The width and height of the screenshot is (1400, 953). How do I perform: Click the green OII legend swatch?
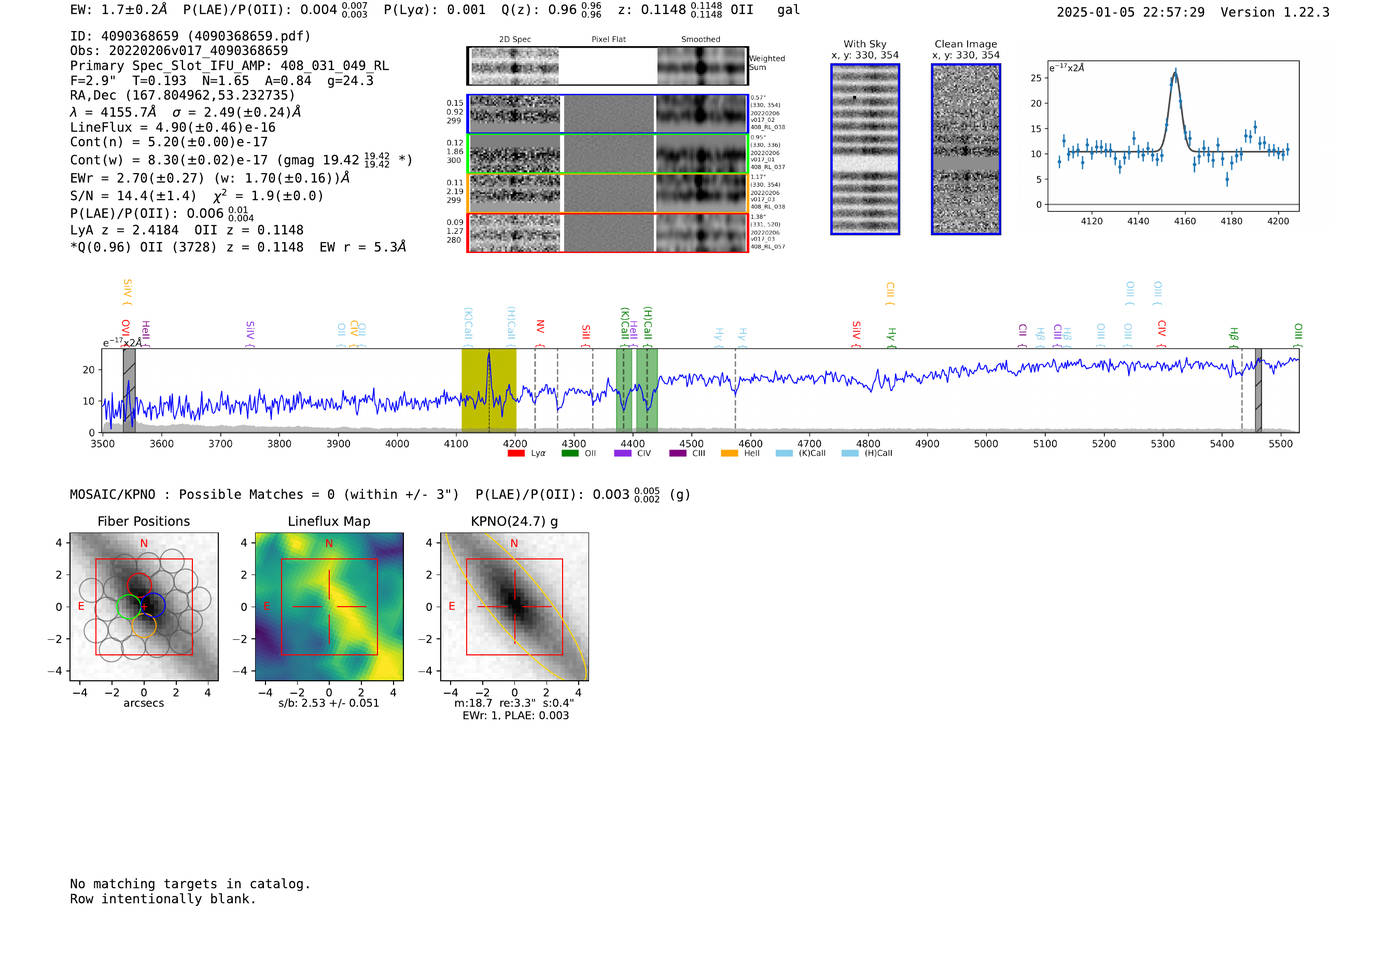tap(570, 454)
